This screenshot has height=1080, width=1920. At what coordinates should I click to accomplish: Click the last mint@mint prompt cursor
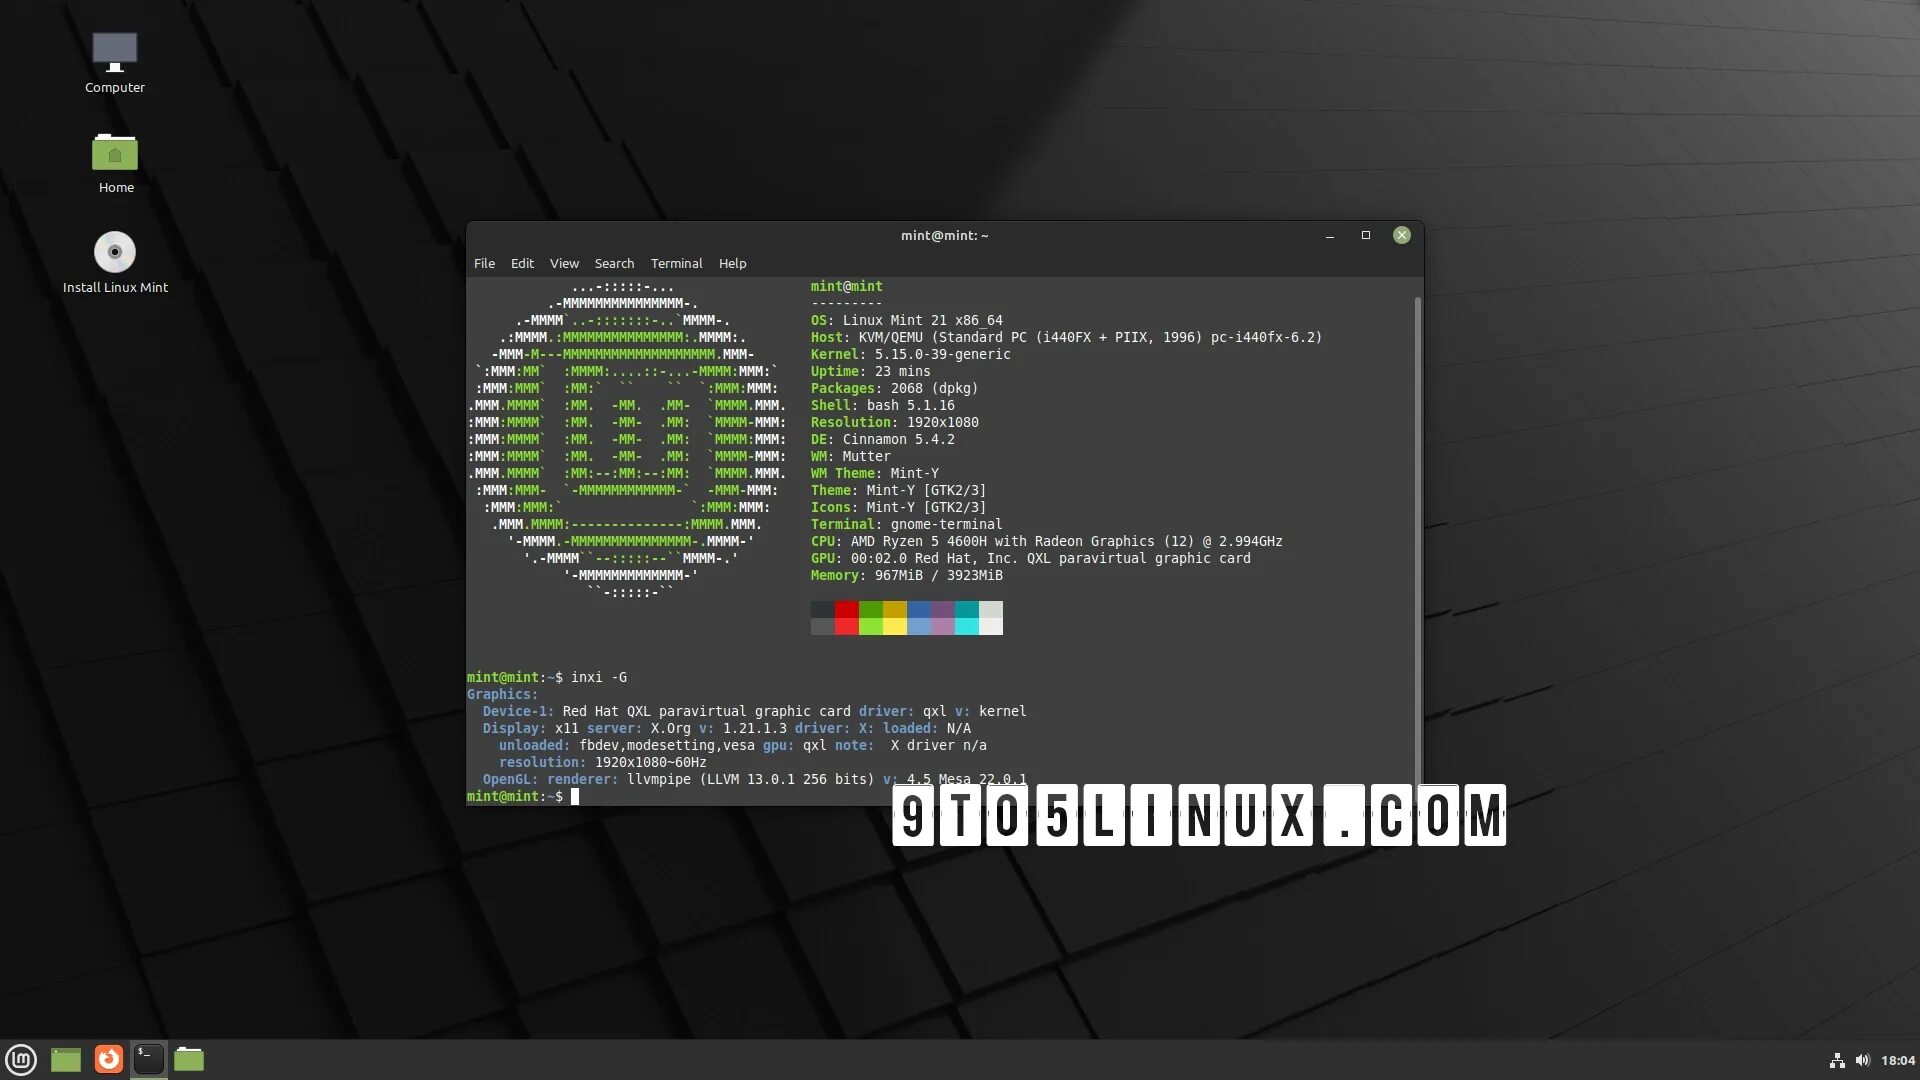pos(574,797)
